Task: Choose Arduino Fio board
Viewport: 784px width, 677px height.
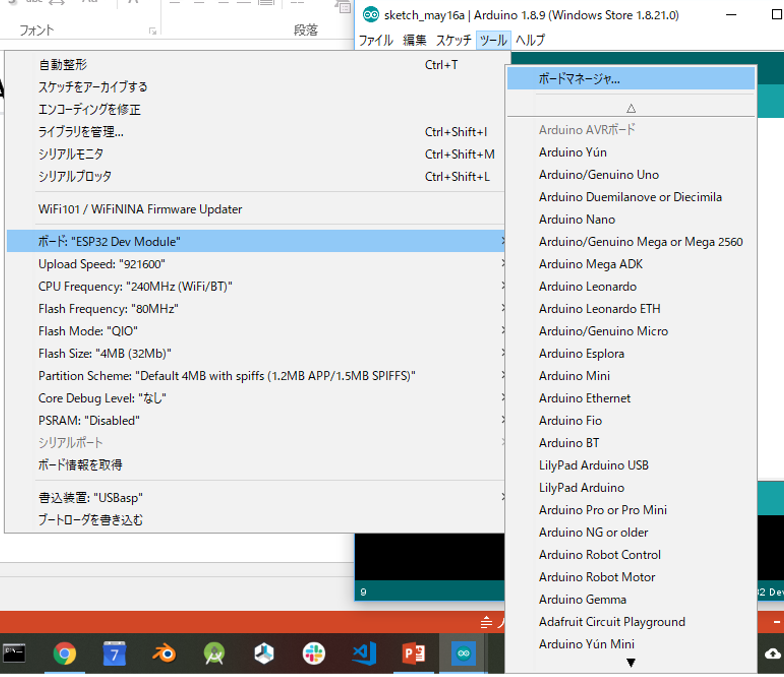Action: click(x=631, y=420)
